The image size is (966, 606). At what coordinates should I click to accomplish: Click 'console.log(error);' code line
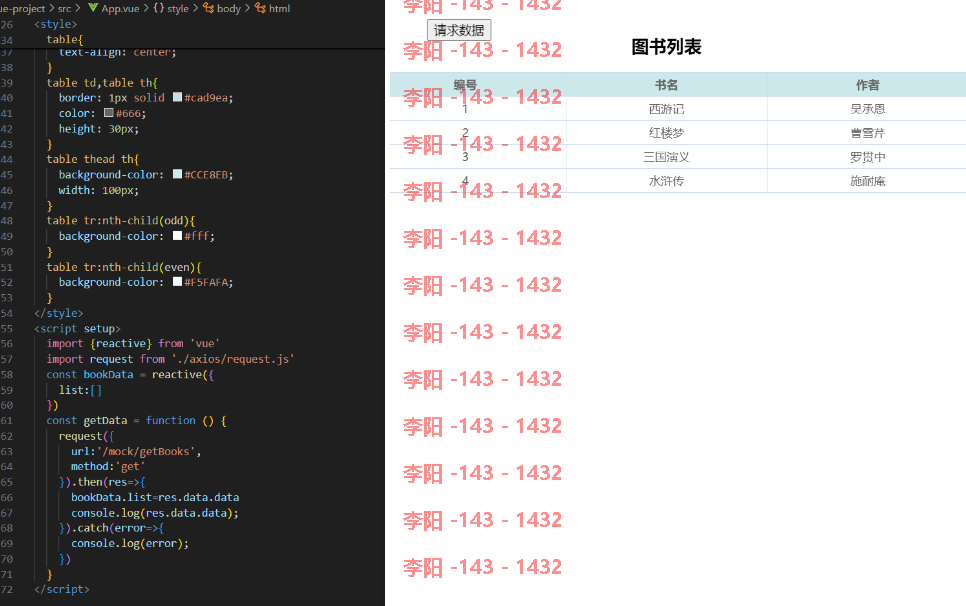(x=130, y=543)
